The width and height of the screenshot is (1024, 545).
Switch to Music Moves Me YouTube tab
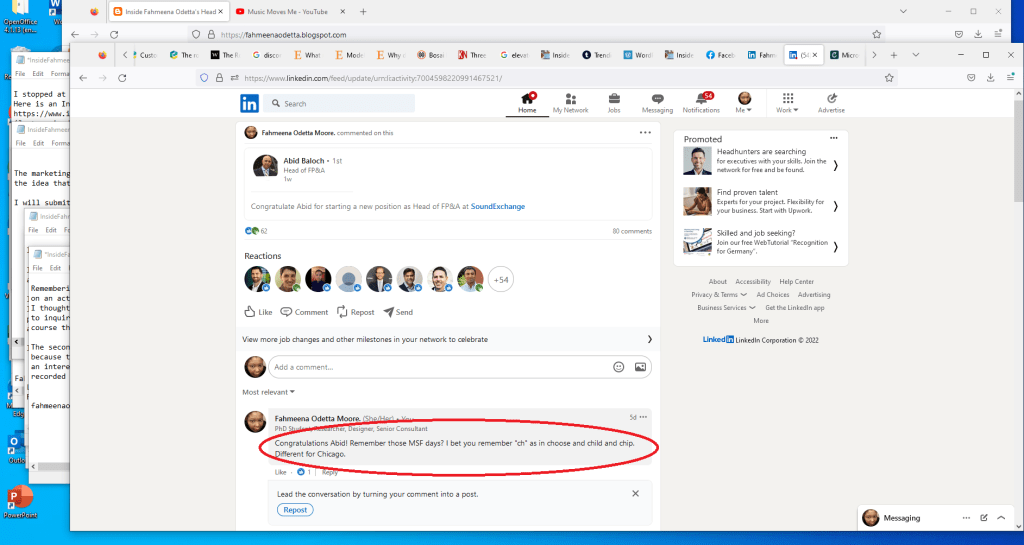[x=289, y=12]
